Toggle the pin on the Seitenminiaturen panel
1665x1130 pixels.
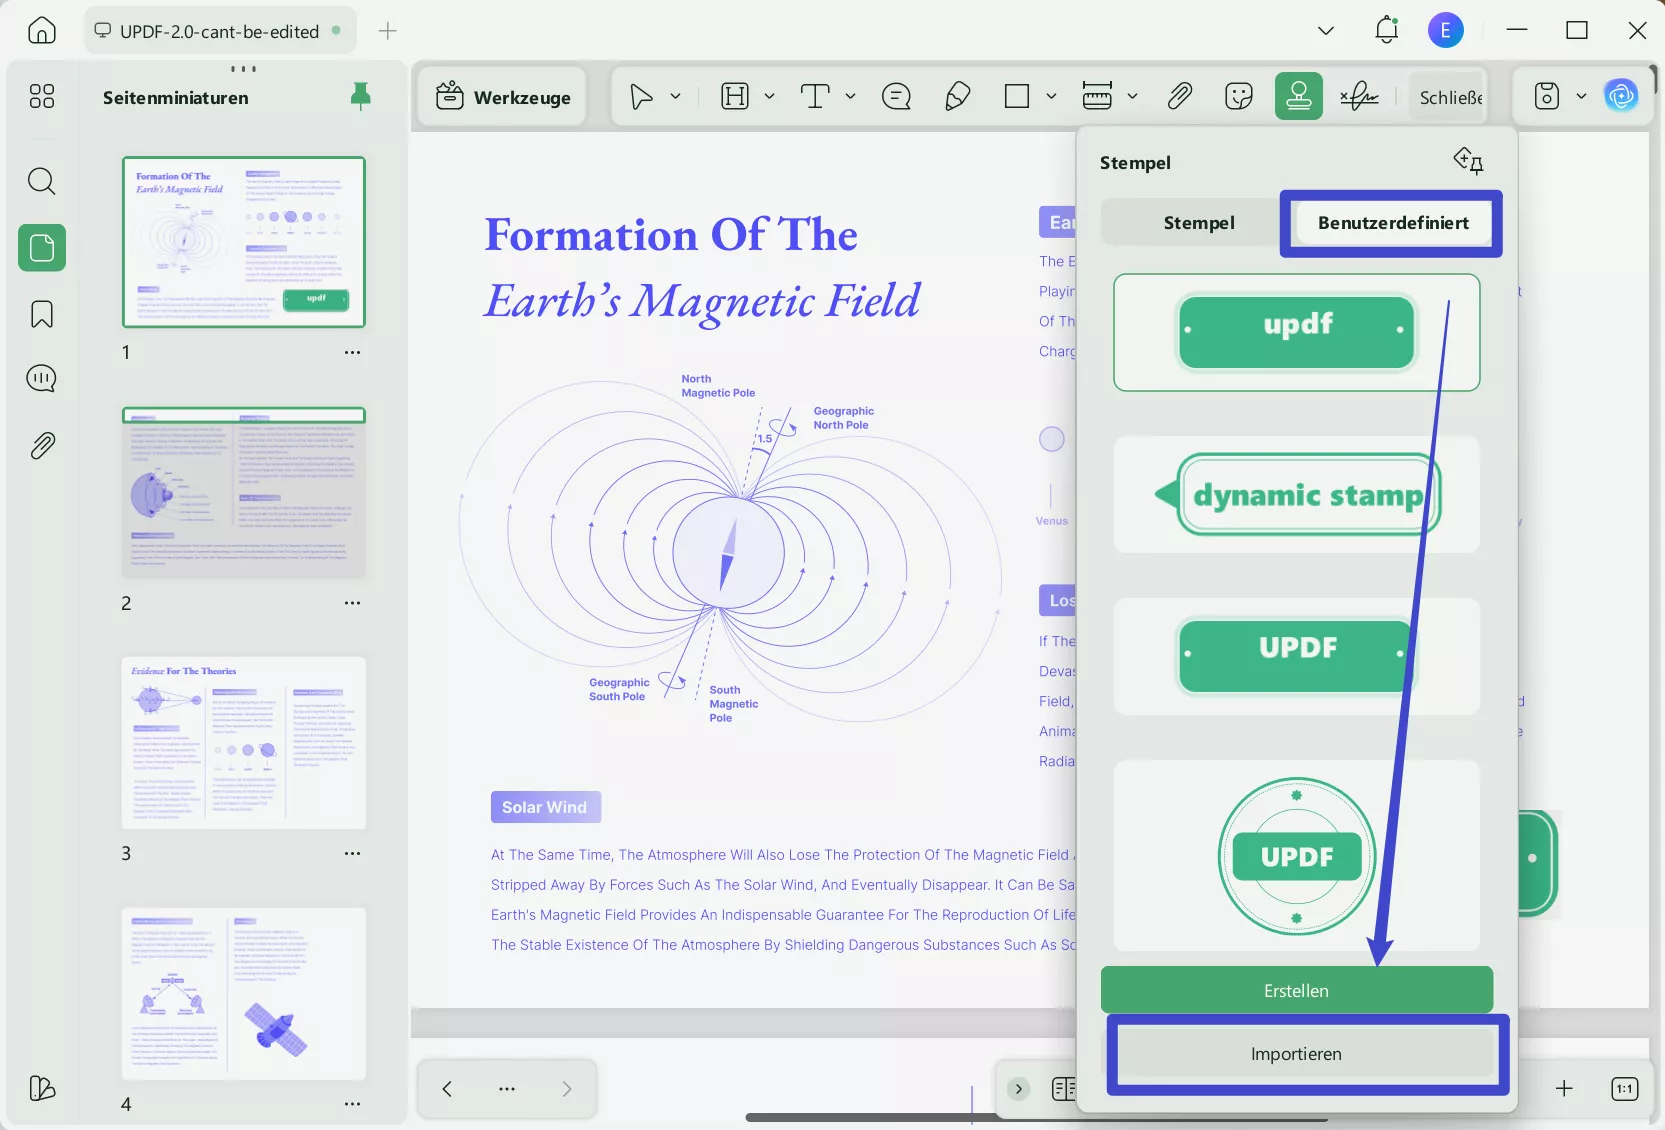click(x=361, y=96)
